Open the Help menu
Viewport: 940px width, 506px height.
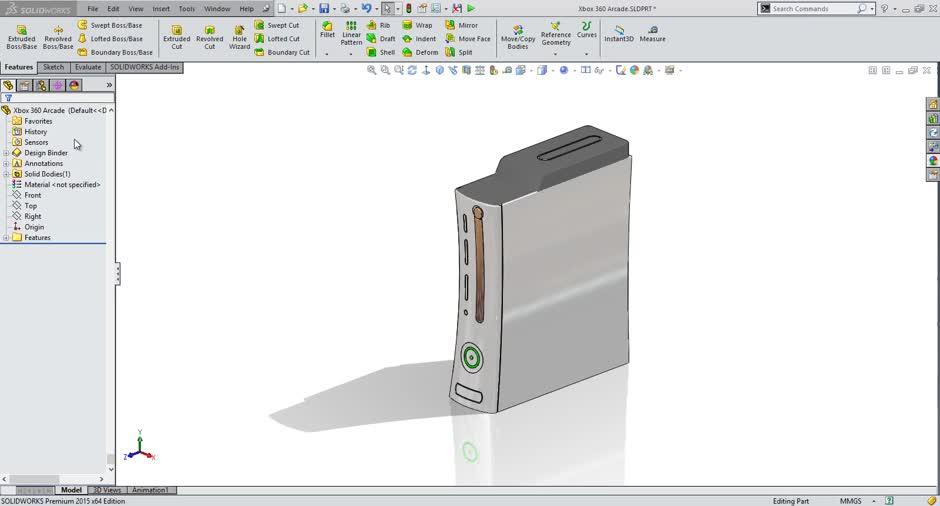pyautogui.click(x=246, y=8)
